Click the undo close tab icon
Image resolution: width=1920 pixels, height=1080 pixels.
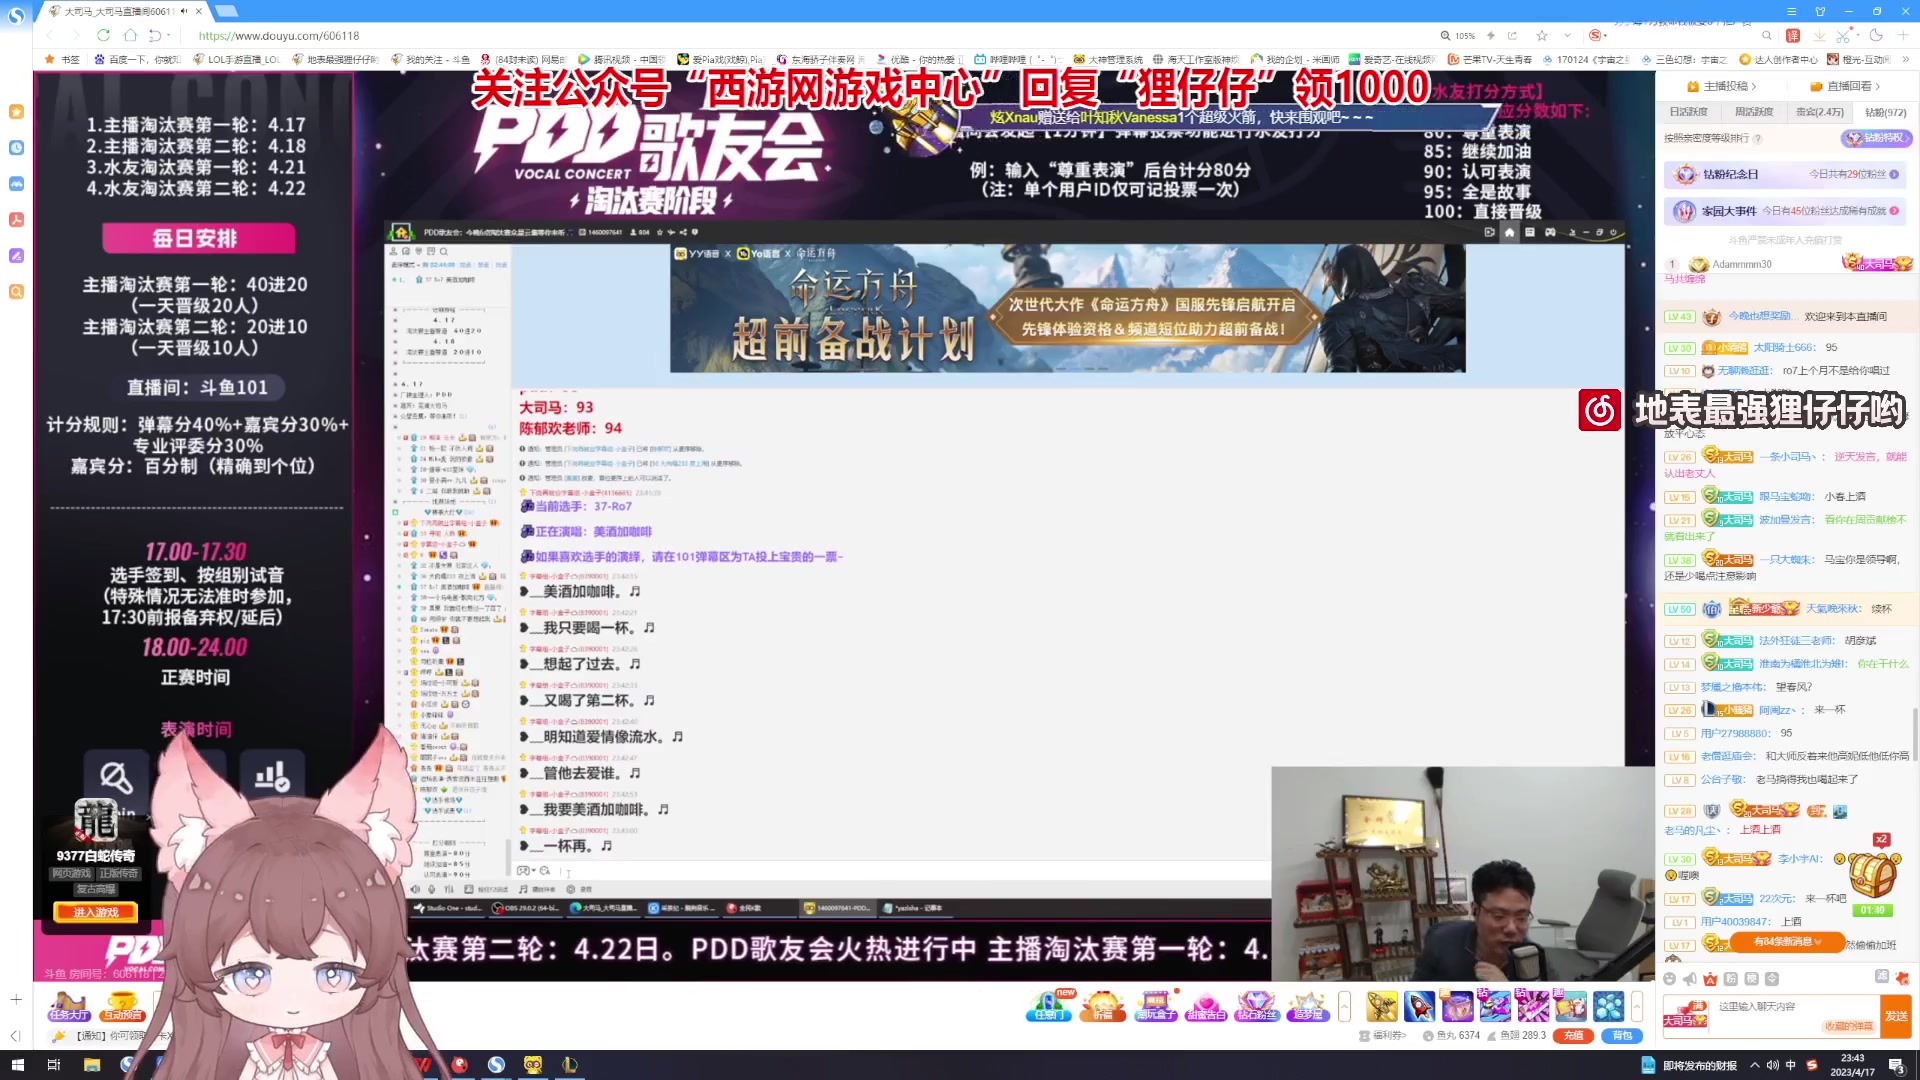(x=154, y=35)
